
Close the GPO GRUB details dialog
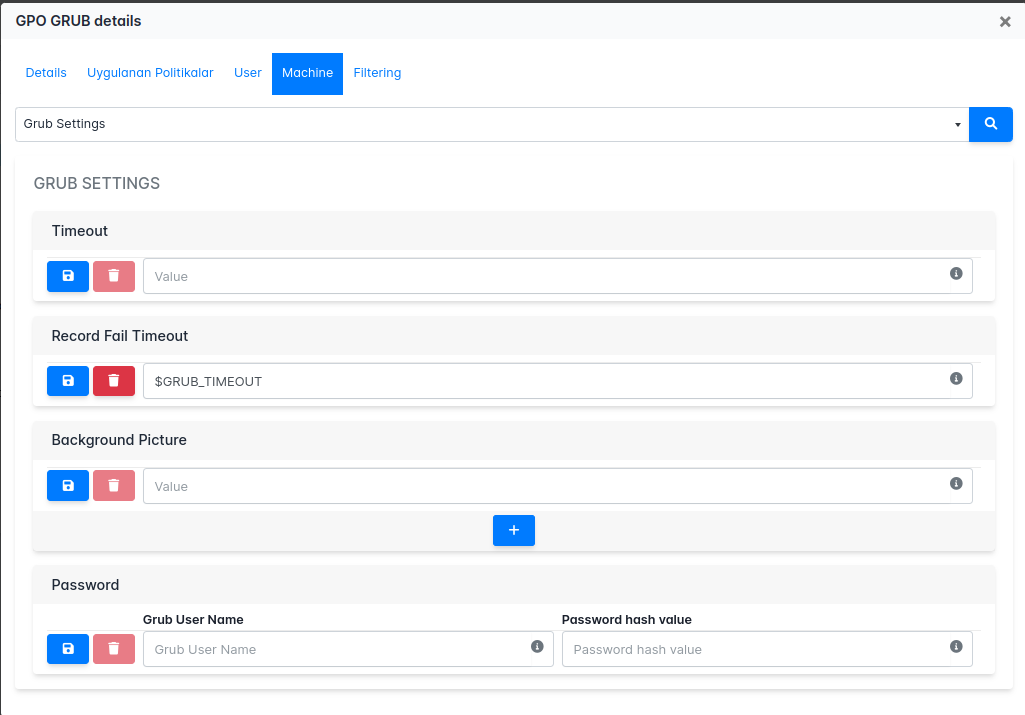click(x=1005, y=21)
